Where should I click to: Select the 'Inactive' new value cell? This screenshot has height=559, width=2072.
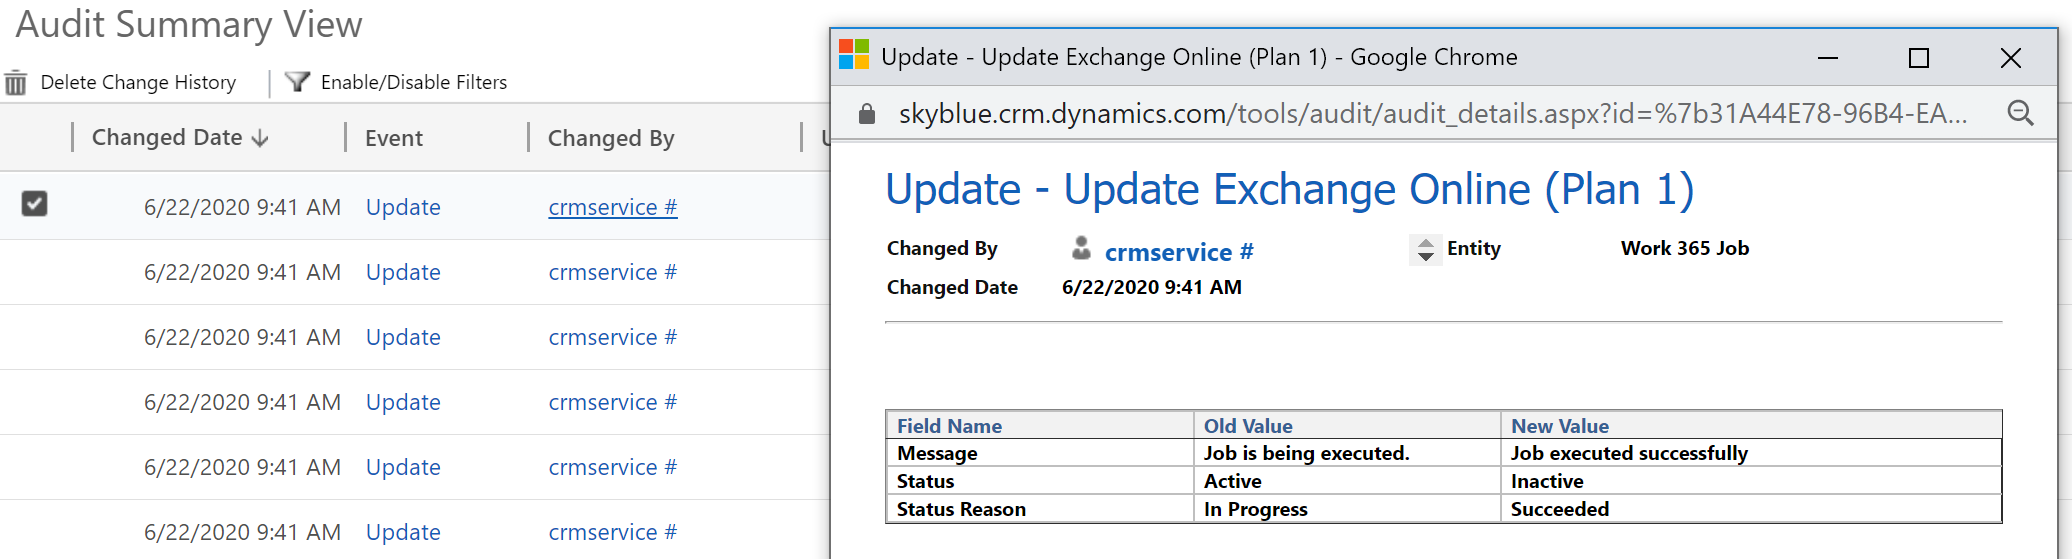pyautogui.click(x=1751, y=481)
